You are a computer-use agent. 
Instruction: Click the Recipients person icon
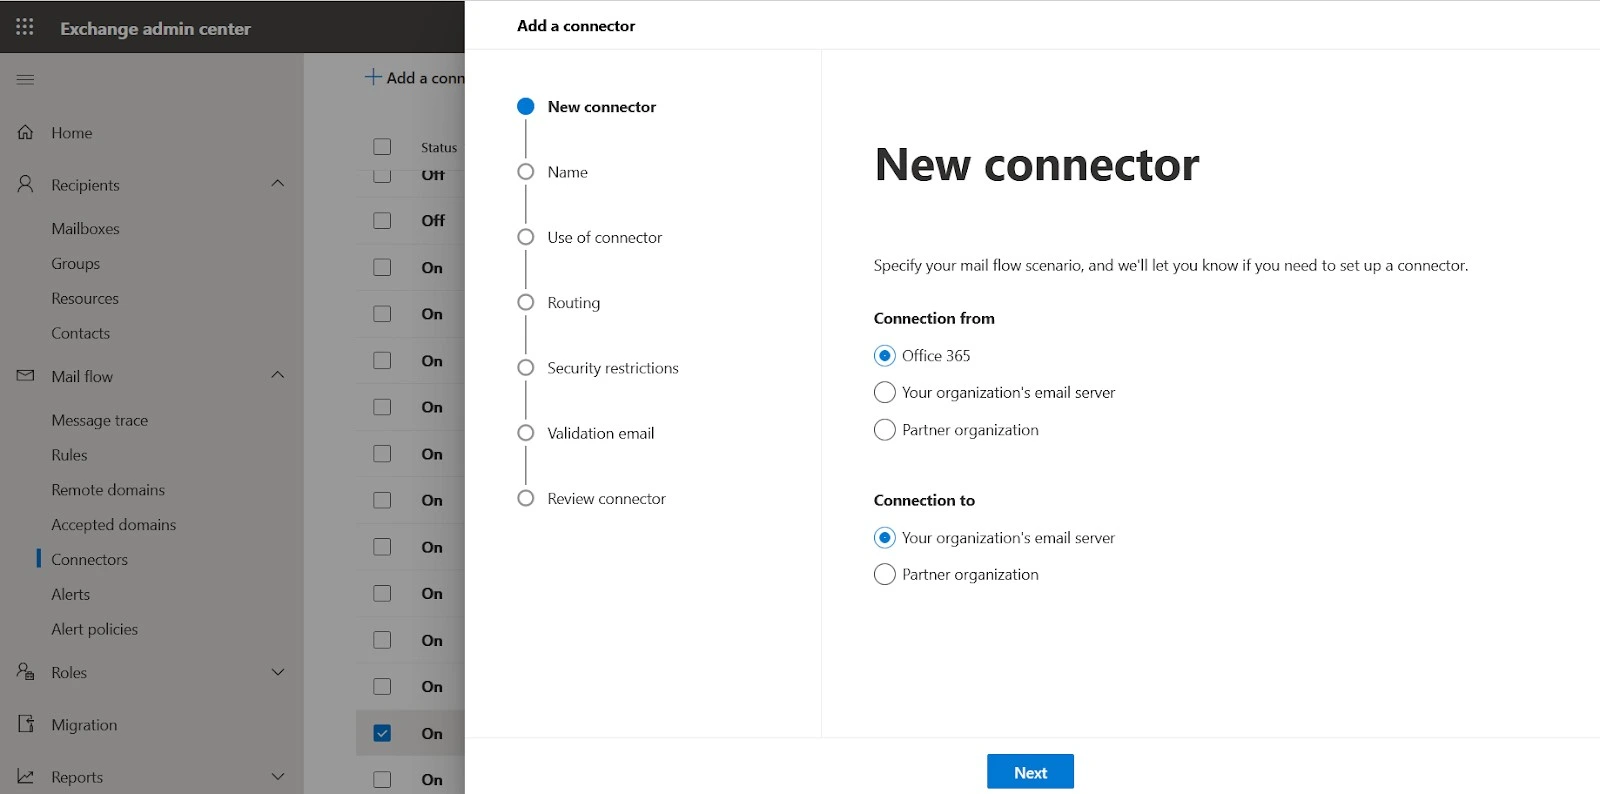click(26, 185)
